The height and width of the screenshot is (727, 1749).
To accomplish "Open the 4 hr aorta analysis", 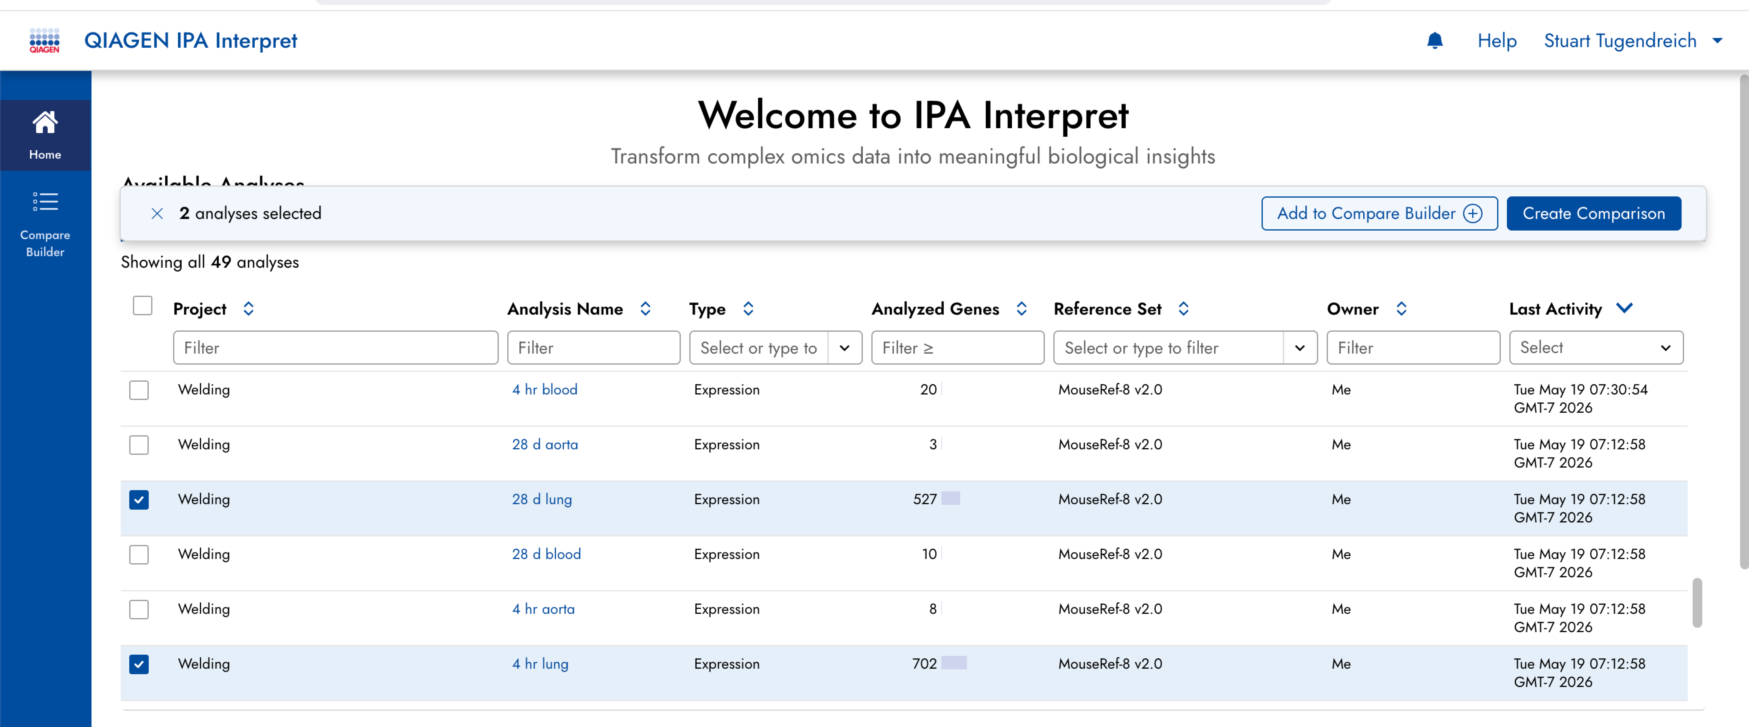I will [x=543, y=609].
